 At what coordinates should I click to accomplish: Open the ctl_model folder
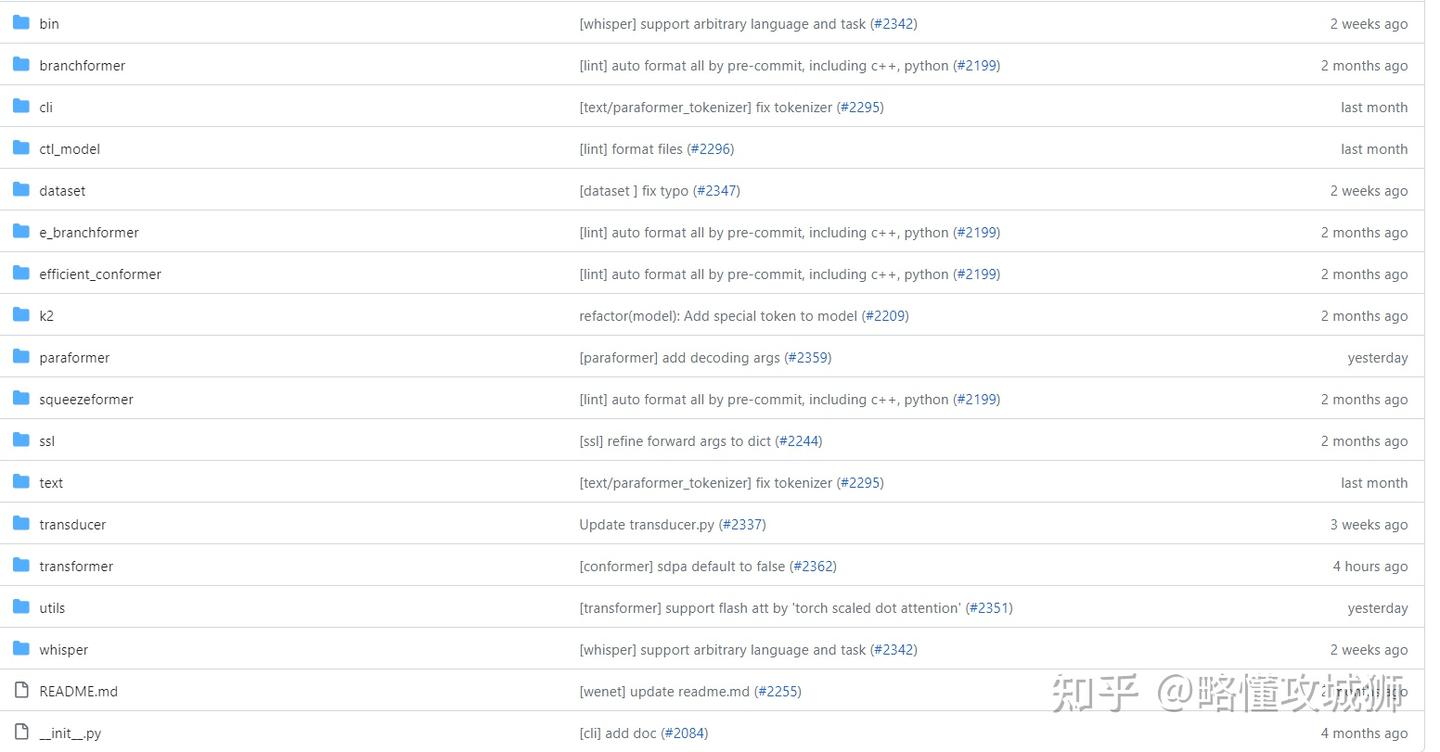pyautogui.click(x=69, y=149)
